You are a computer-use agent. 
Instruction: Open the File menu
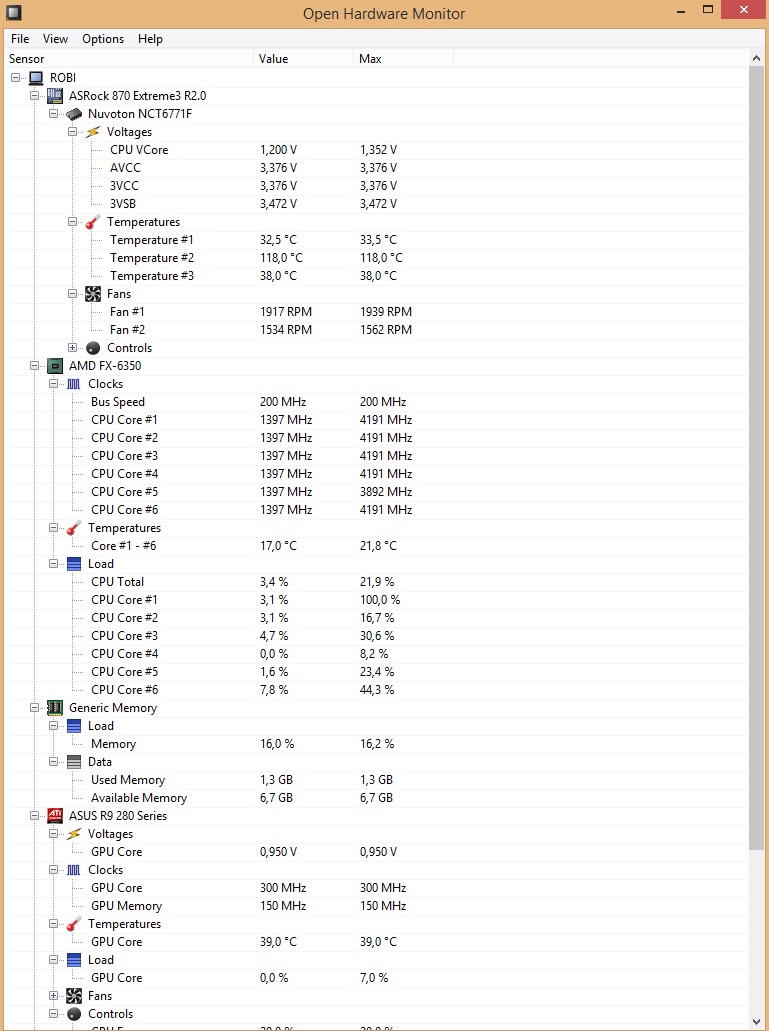click(20, 39)
